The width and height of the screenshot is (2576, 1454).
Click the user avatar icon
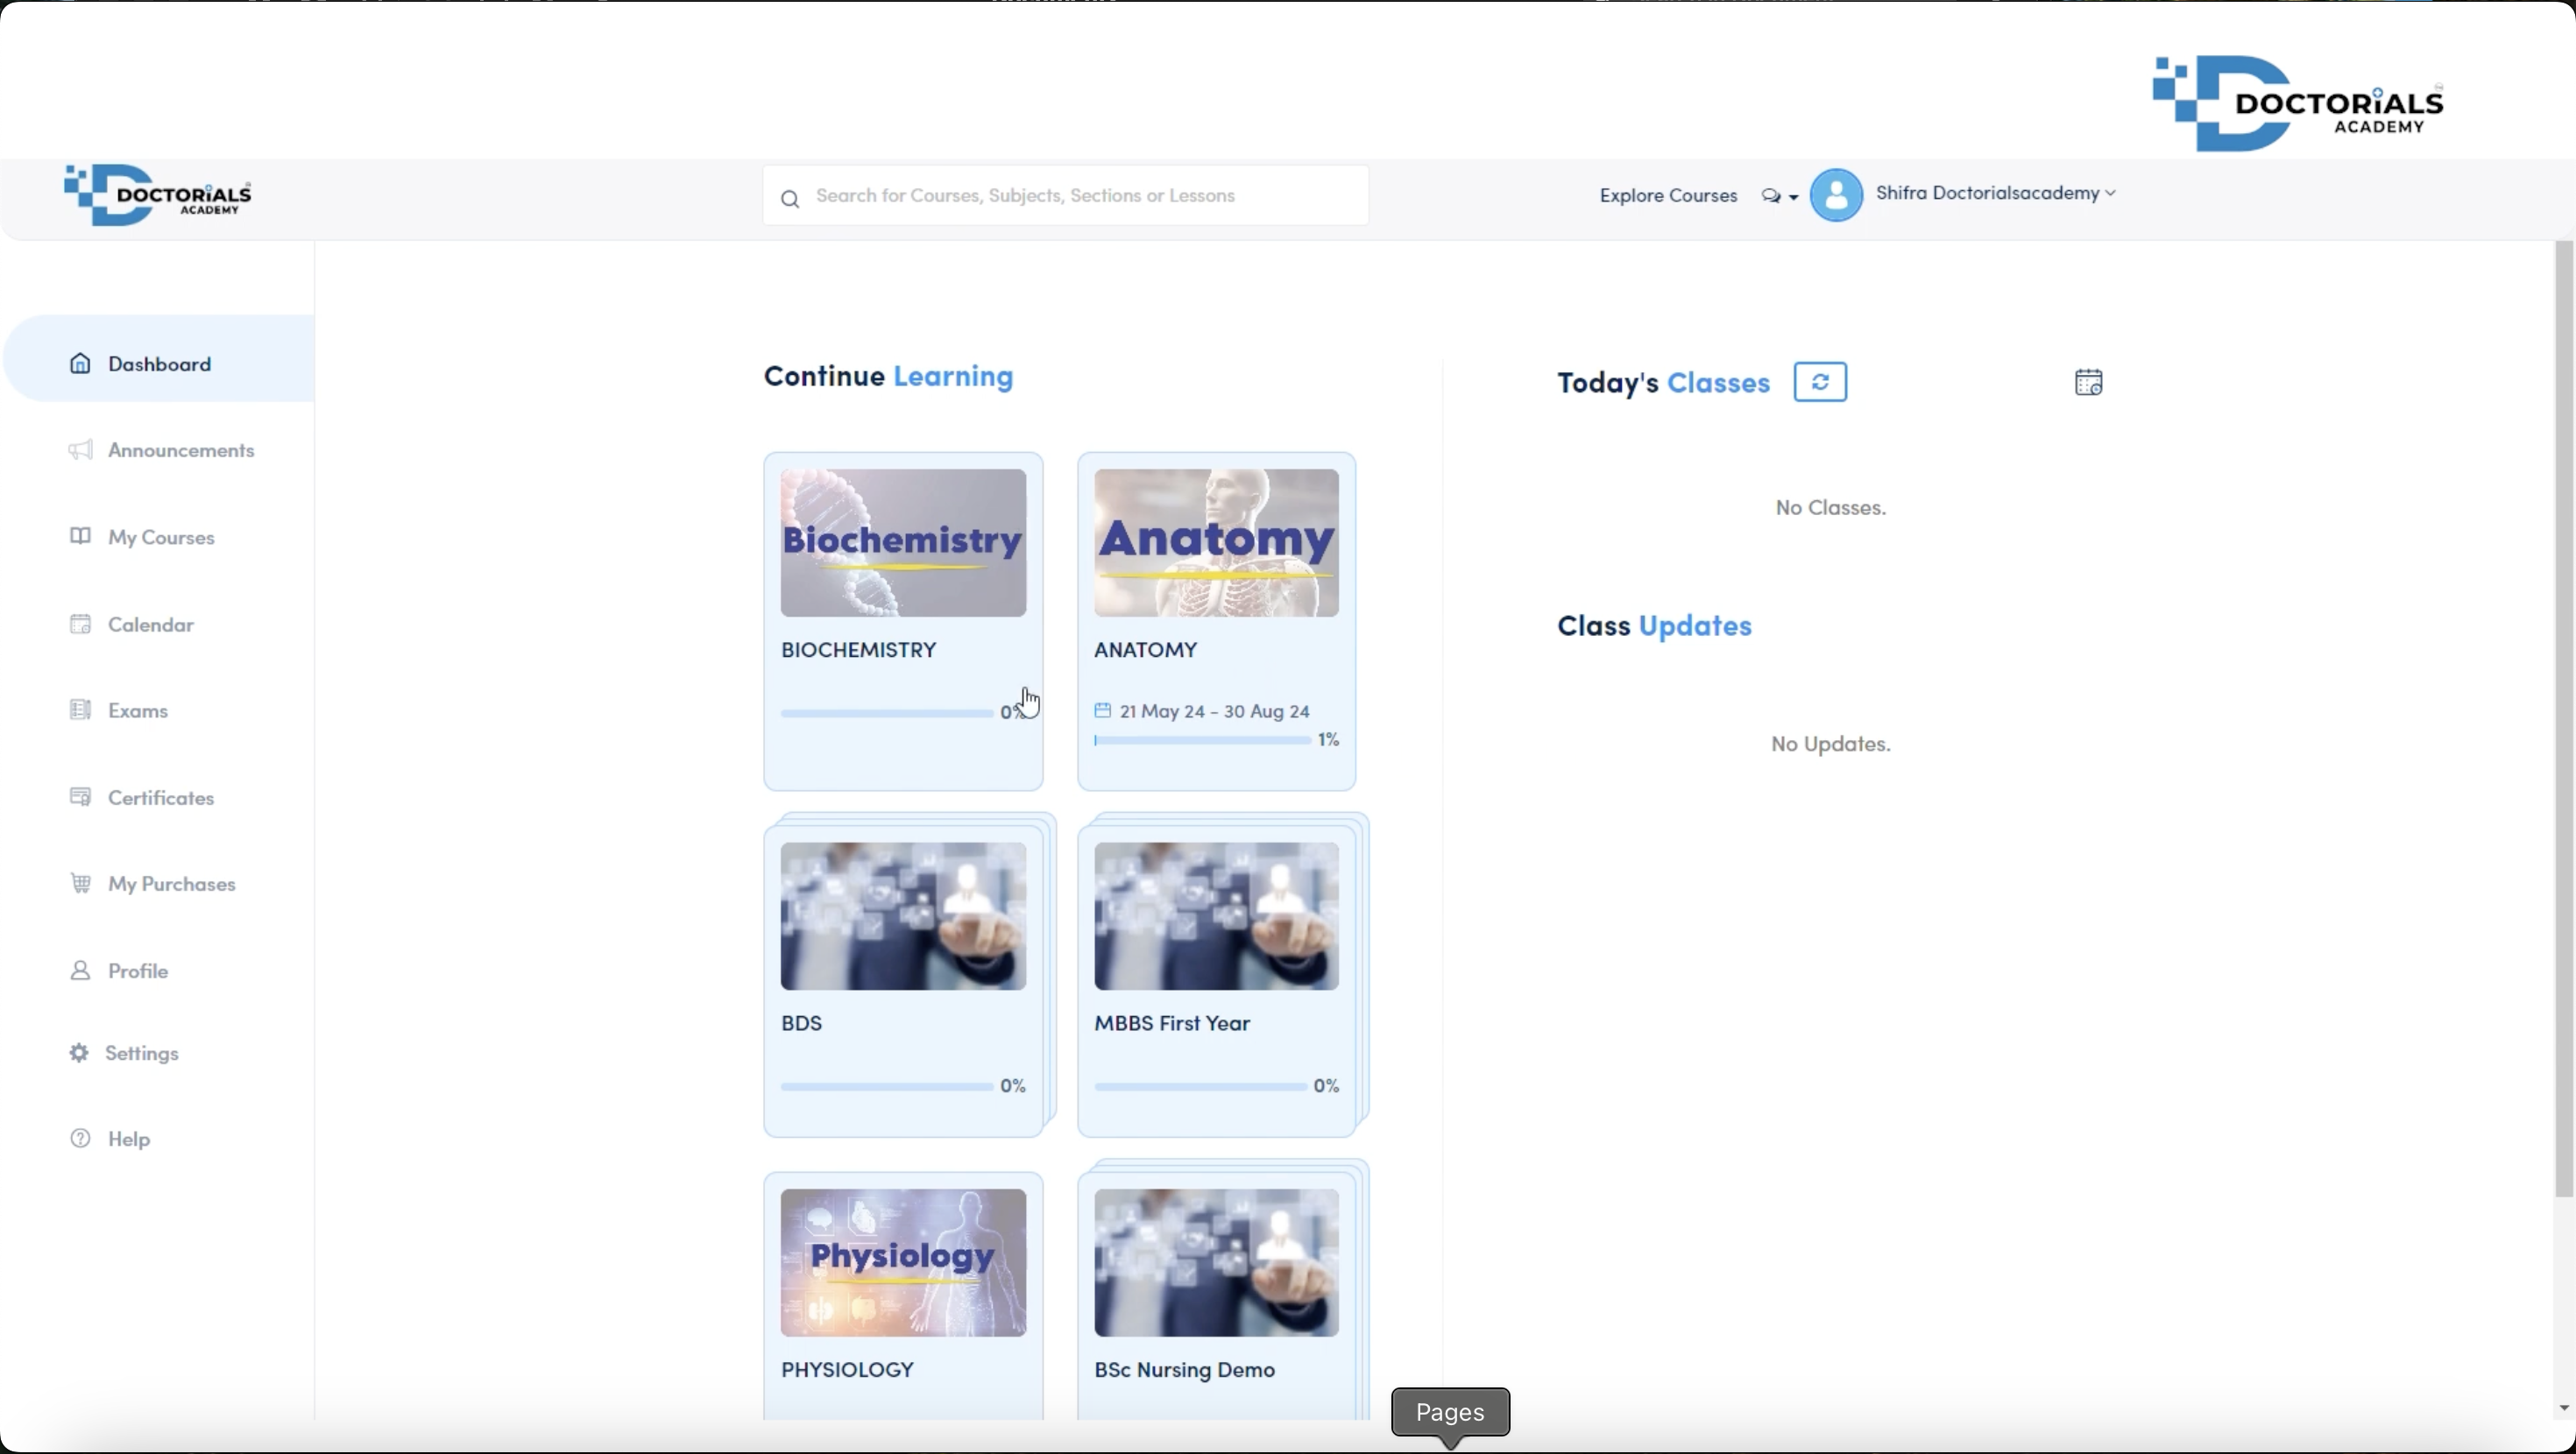(1836, 194)
